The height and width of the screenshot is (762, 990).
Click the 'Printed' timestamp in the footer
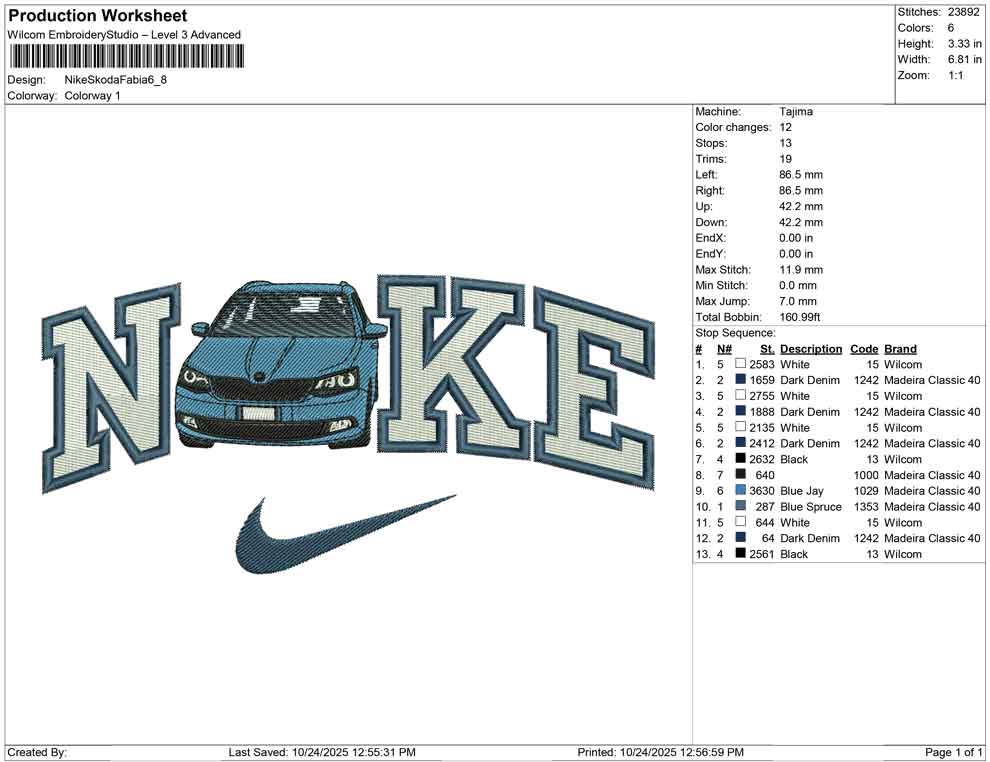[x=660, y=752]
